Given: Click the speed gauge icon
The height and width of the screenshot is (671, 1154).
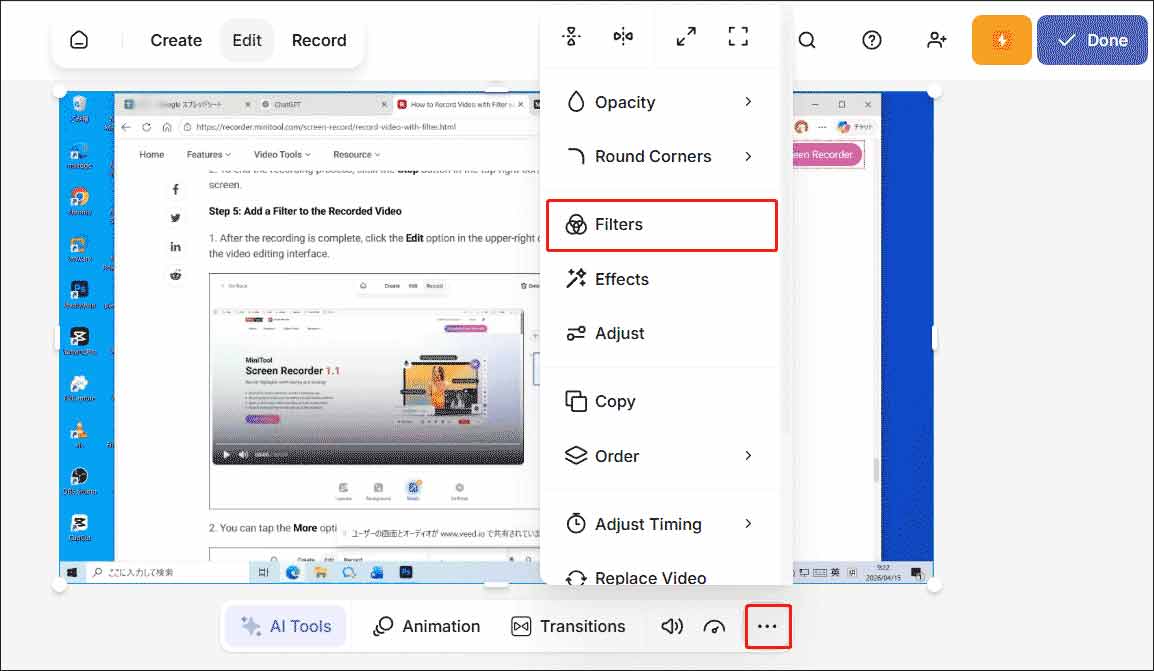Looking at the screenshot, I should (x=714, y=627).
